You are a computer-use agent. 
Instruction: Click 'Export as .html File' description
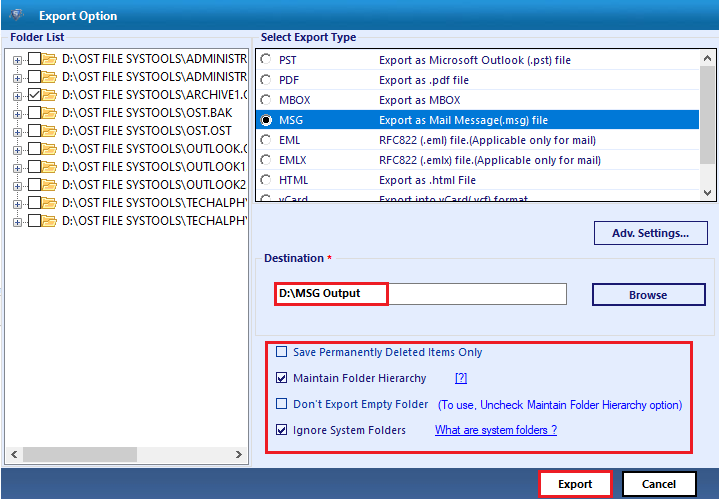[x=427, y=180]
